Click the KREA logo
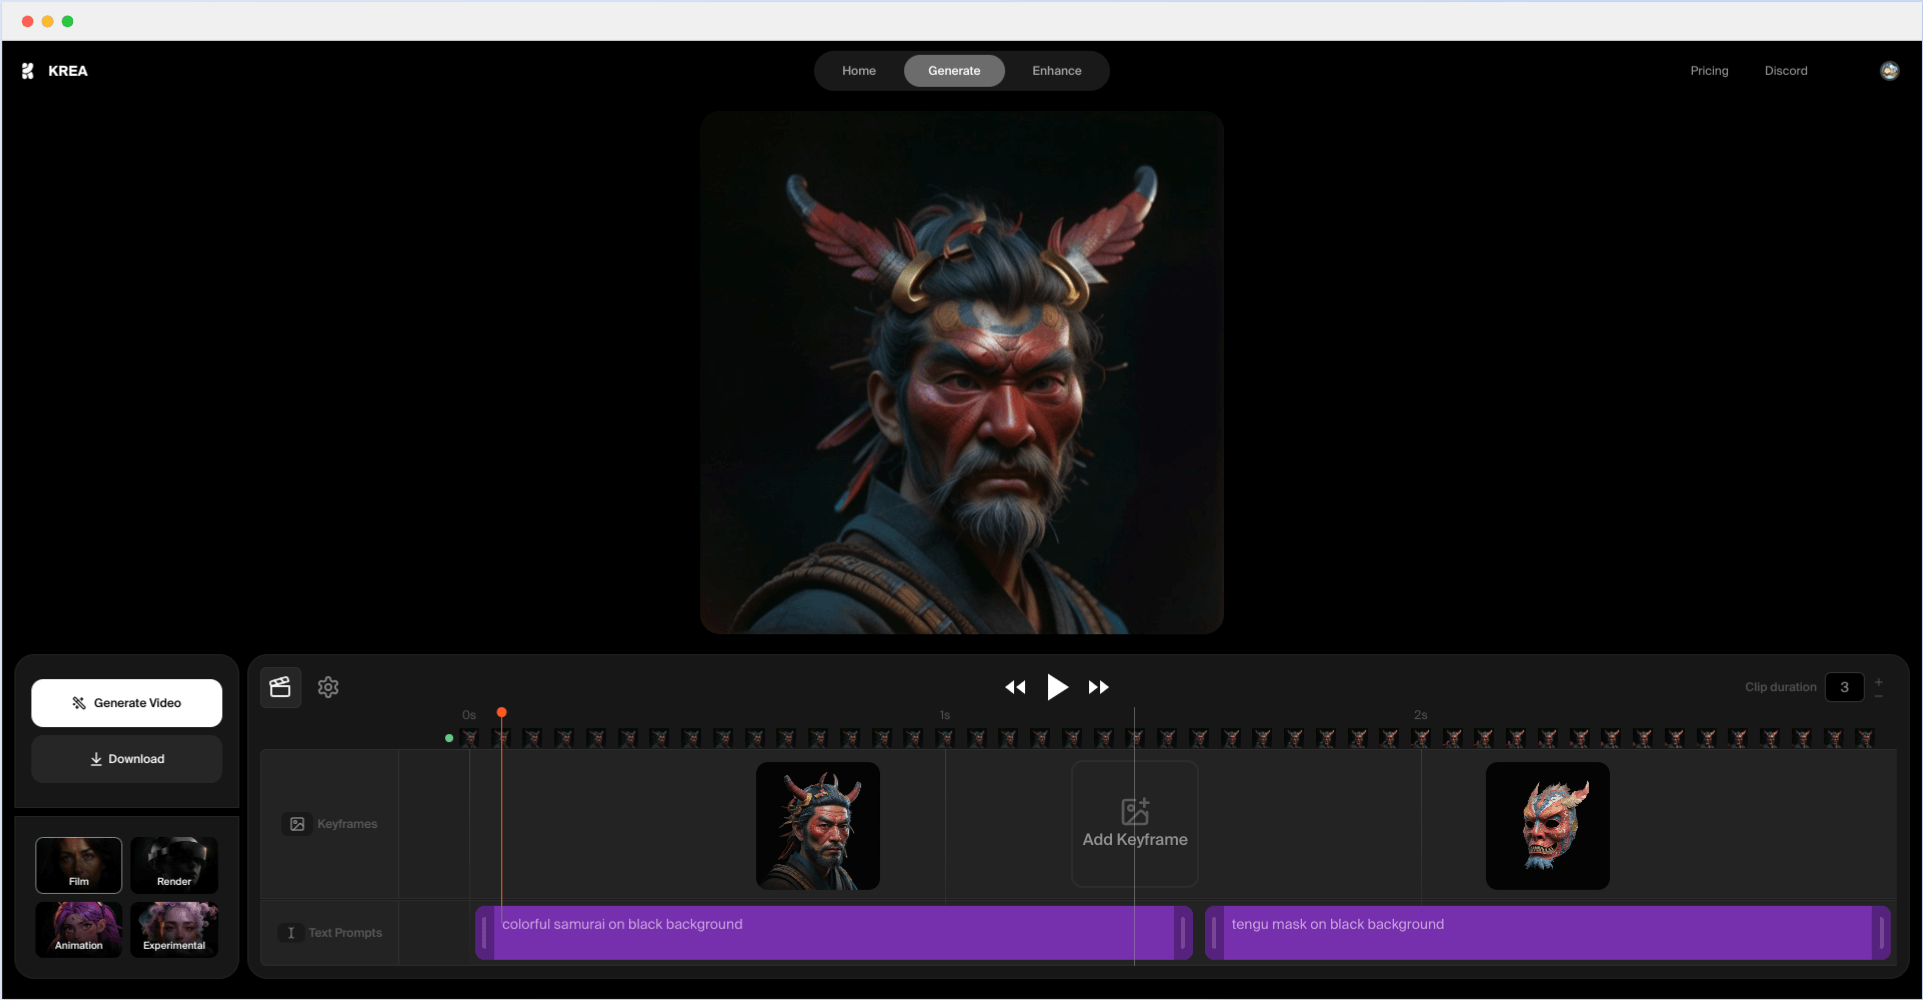 (x=55, y=71)
